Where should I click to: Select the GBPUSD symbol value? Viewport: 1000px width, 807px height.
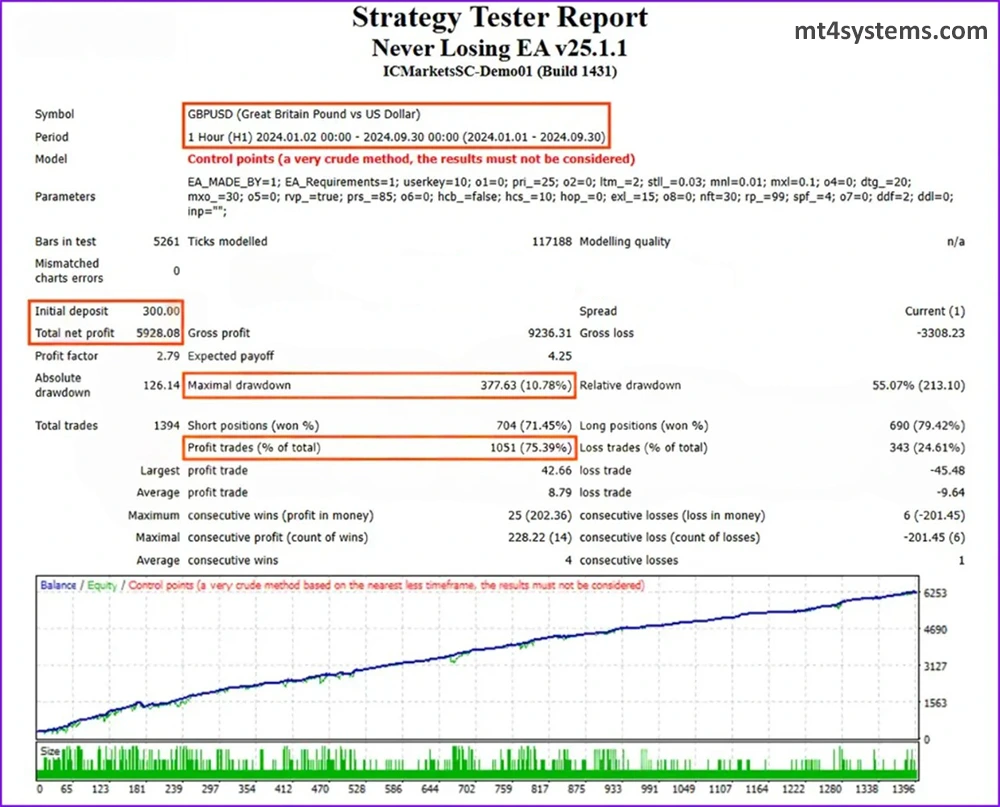pyautogui.click(x=304, y=114)
